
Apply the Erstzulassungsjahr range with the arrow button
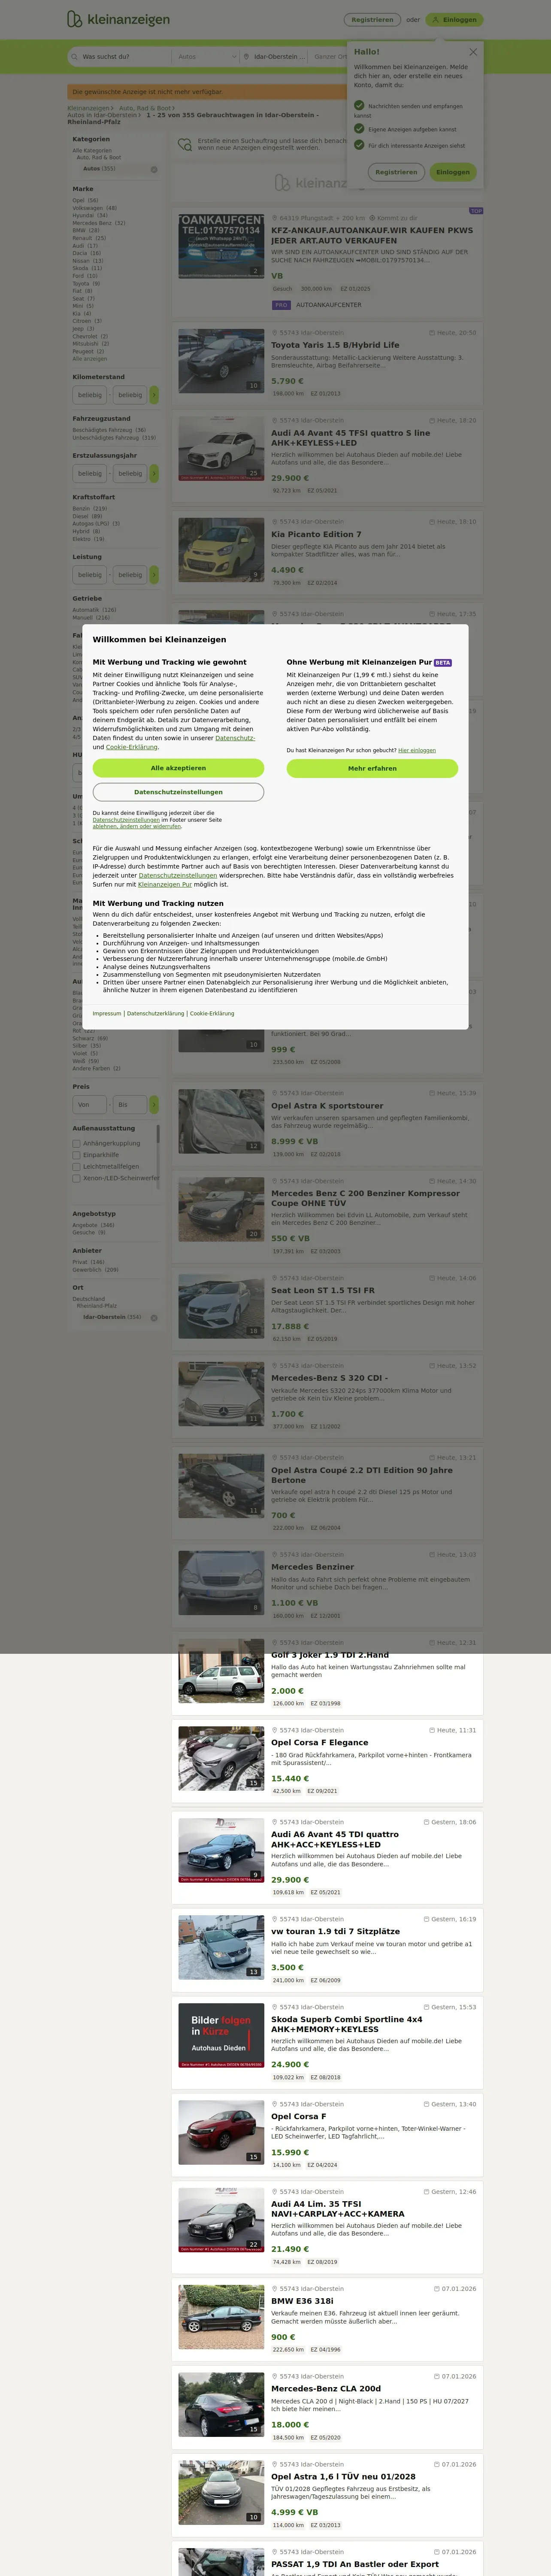pos(154,473)
